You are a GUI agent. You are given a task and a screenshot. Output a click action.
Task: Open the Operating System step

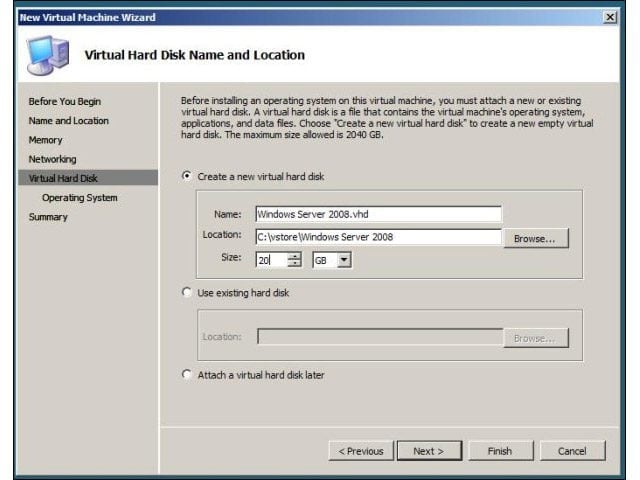pyautogui.click(x=80, y=198)
